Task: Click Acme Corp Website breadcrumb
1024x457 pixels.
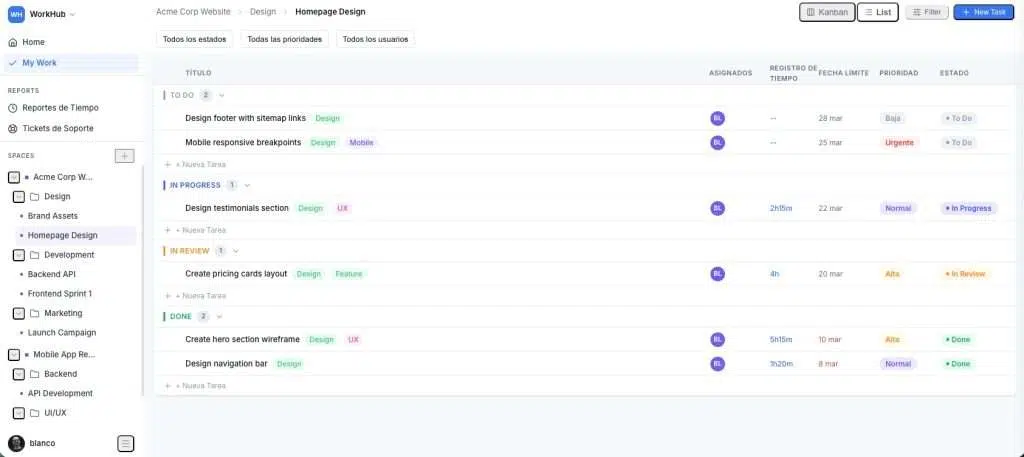Action: pyautogui.click(x=193, y=12)
